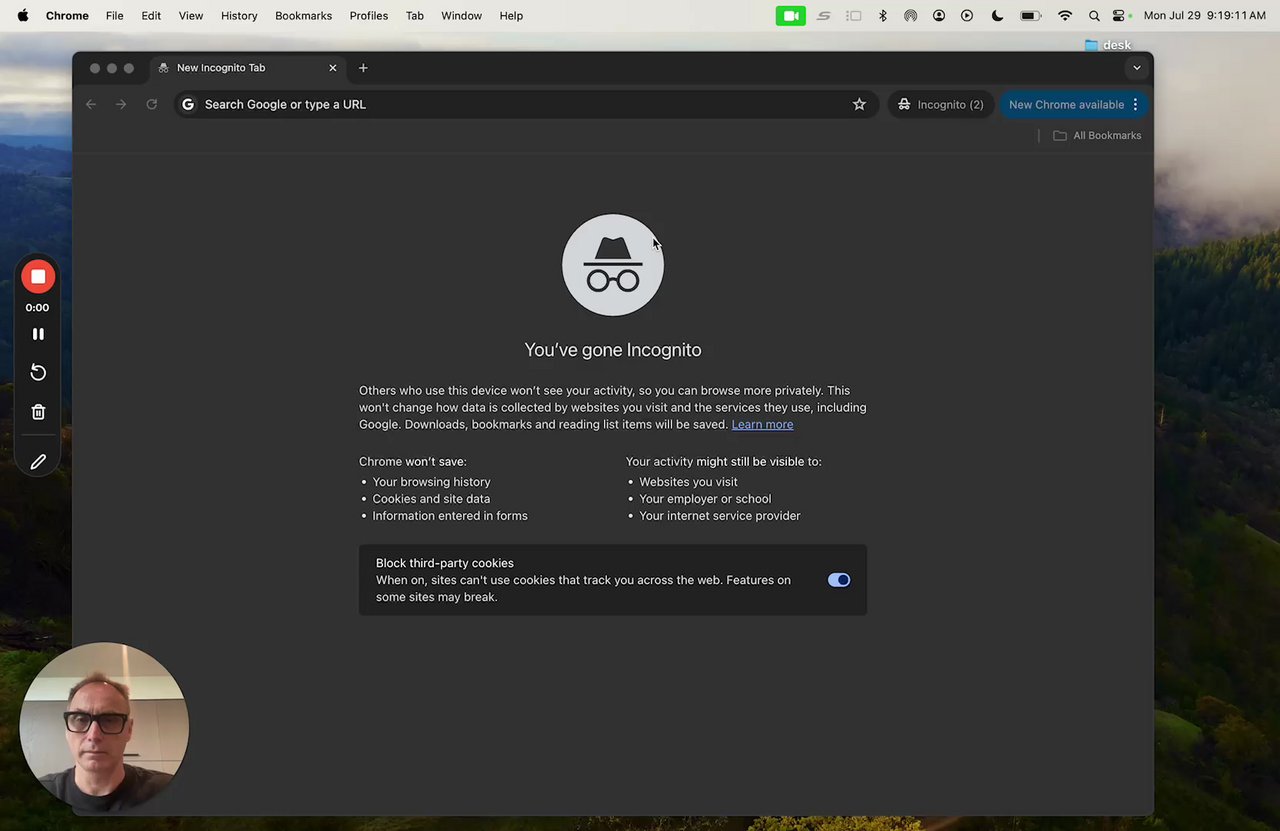
Task: Click the user account circle icon in menu bar
Action: tap(939, 15)
